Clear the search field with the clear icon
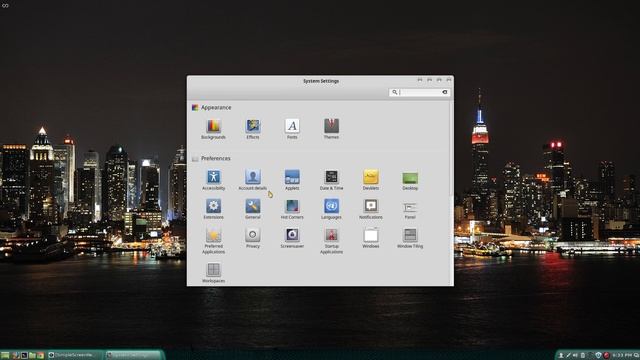Image resolution: width=640 pixels, height=360 pixels. click(445, 92)
